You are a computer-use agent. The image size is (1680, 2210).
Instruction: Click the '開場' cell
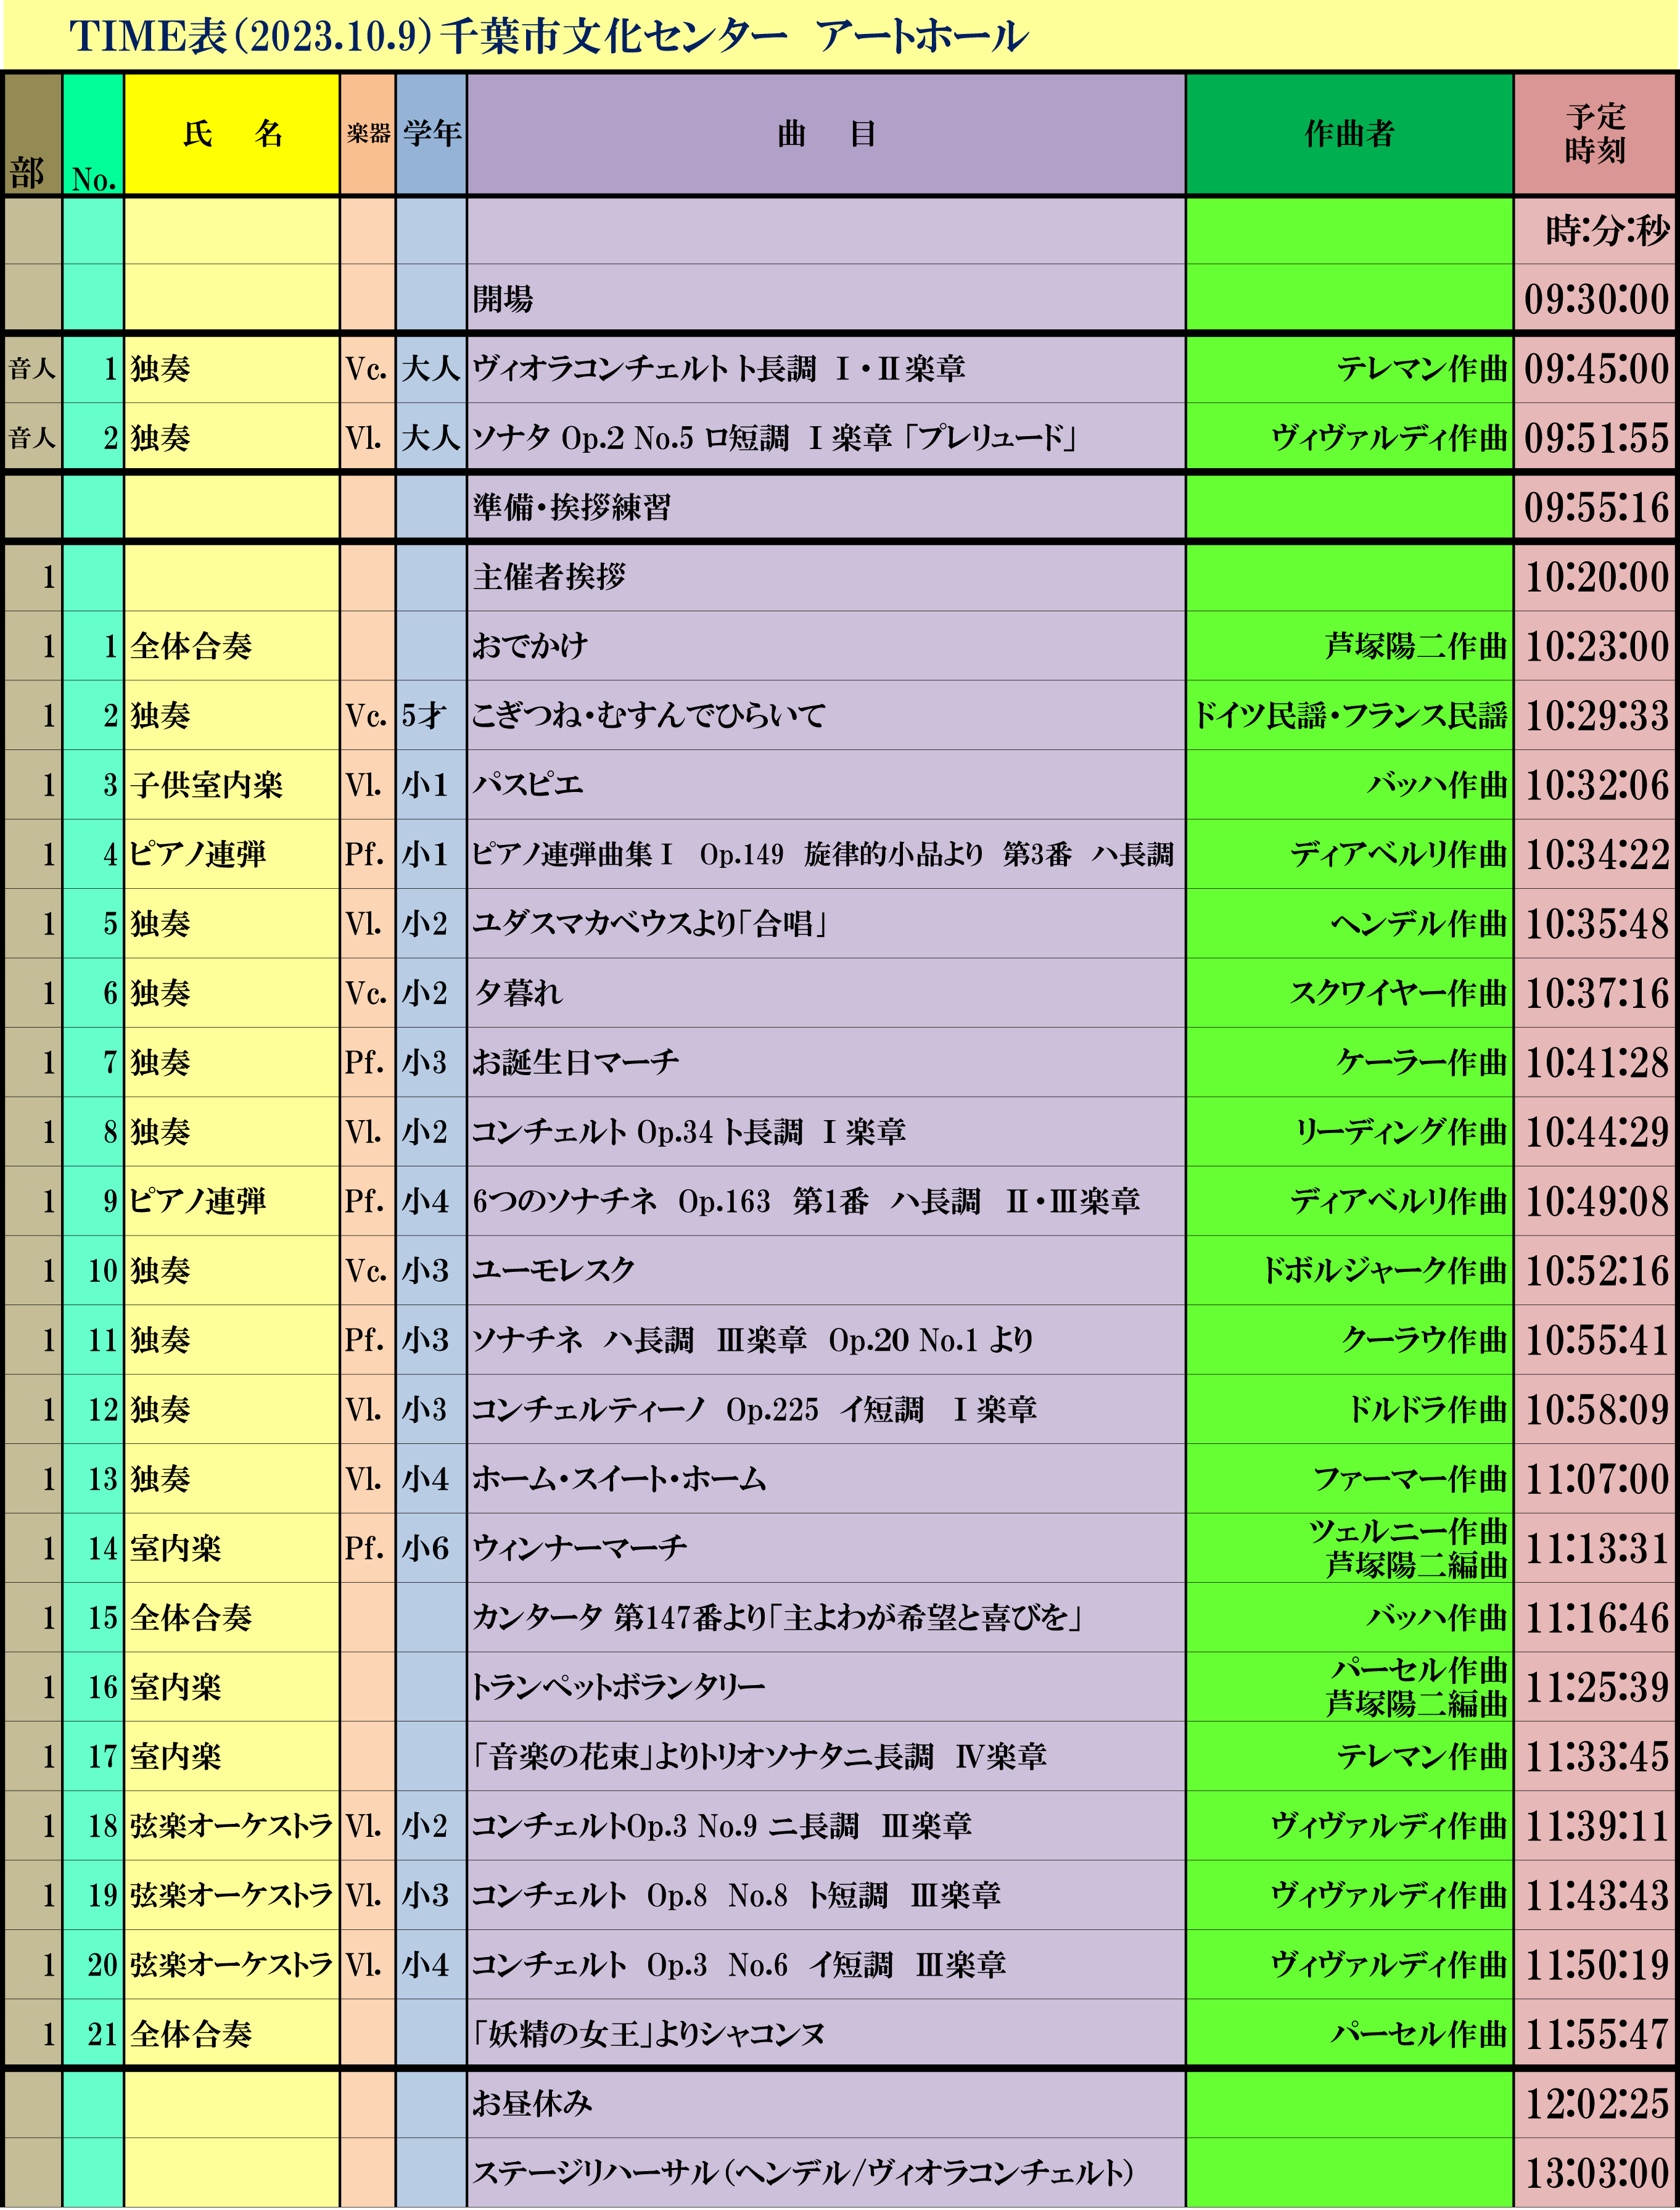coord(826,298)
